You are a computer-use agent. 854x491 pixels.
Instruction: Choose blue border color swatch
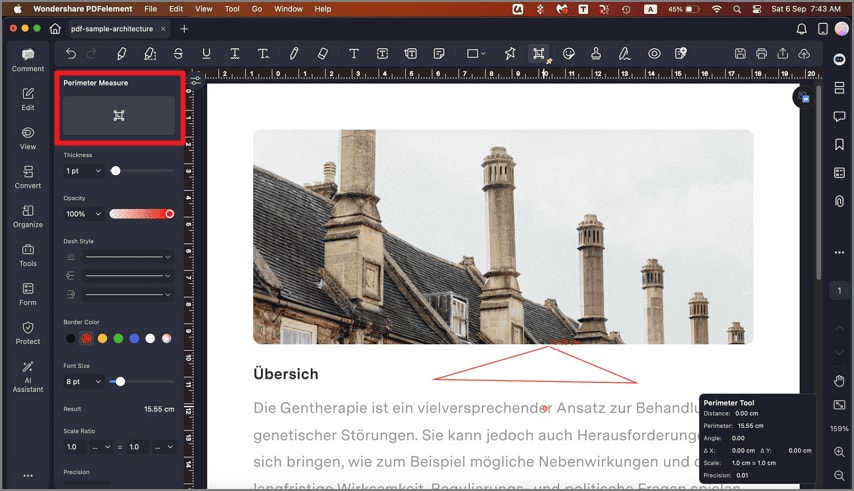[135, 339]
